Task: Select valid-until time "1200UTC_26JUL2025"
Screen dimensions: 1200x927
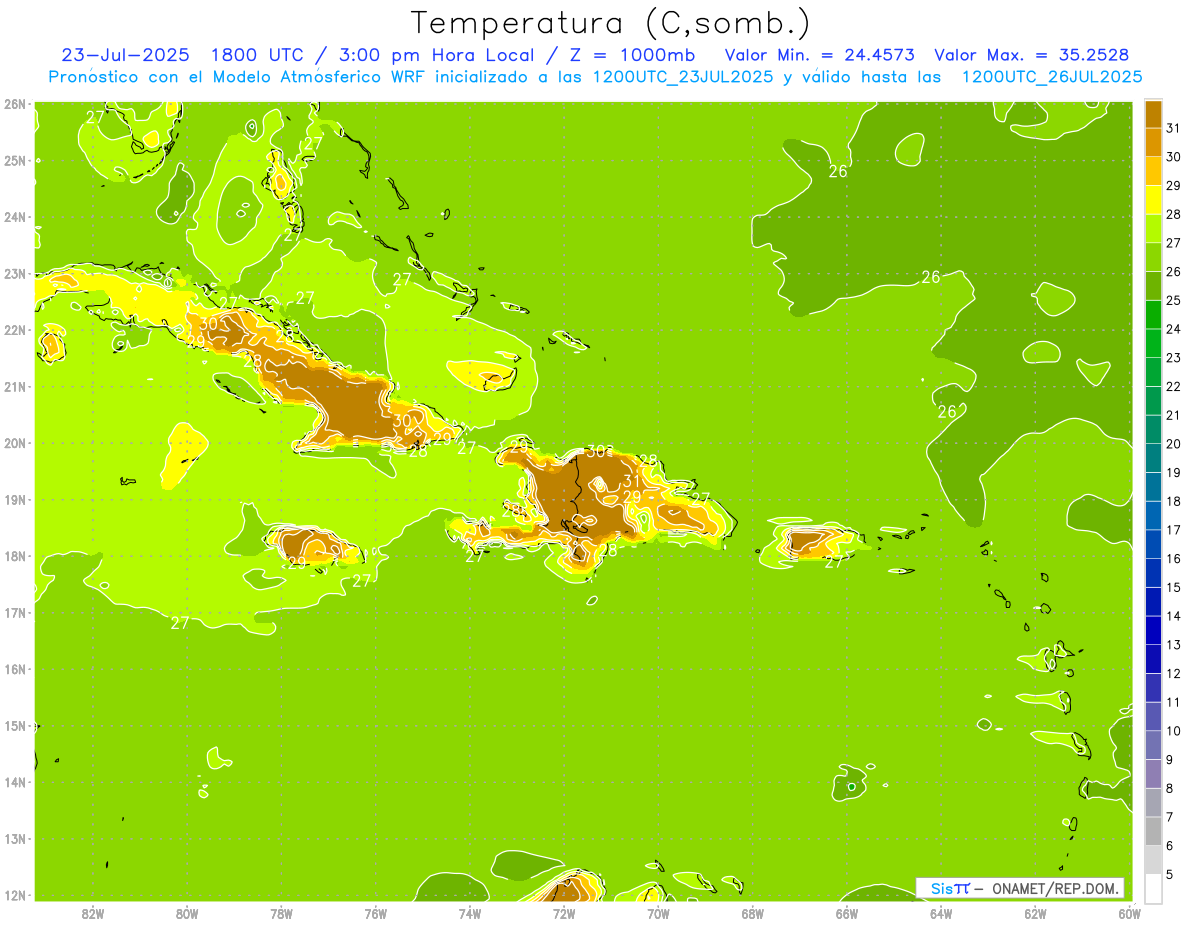Action: click(1052, 77)
